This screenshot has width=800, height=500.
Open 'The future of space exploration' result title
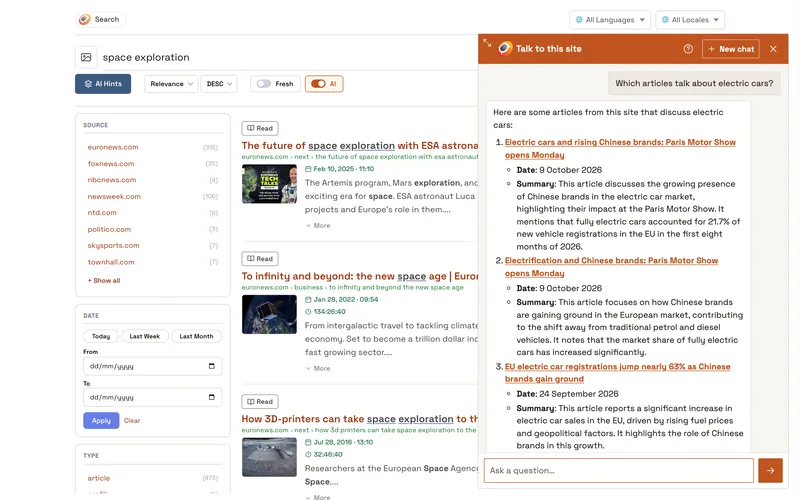click(x=360, y=146)
